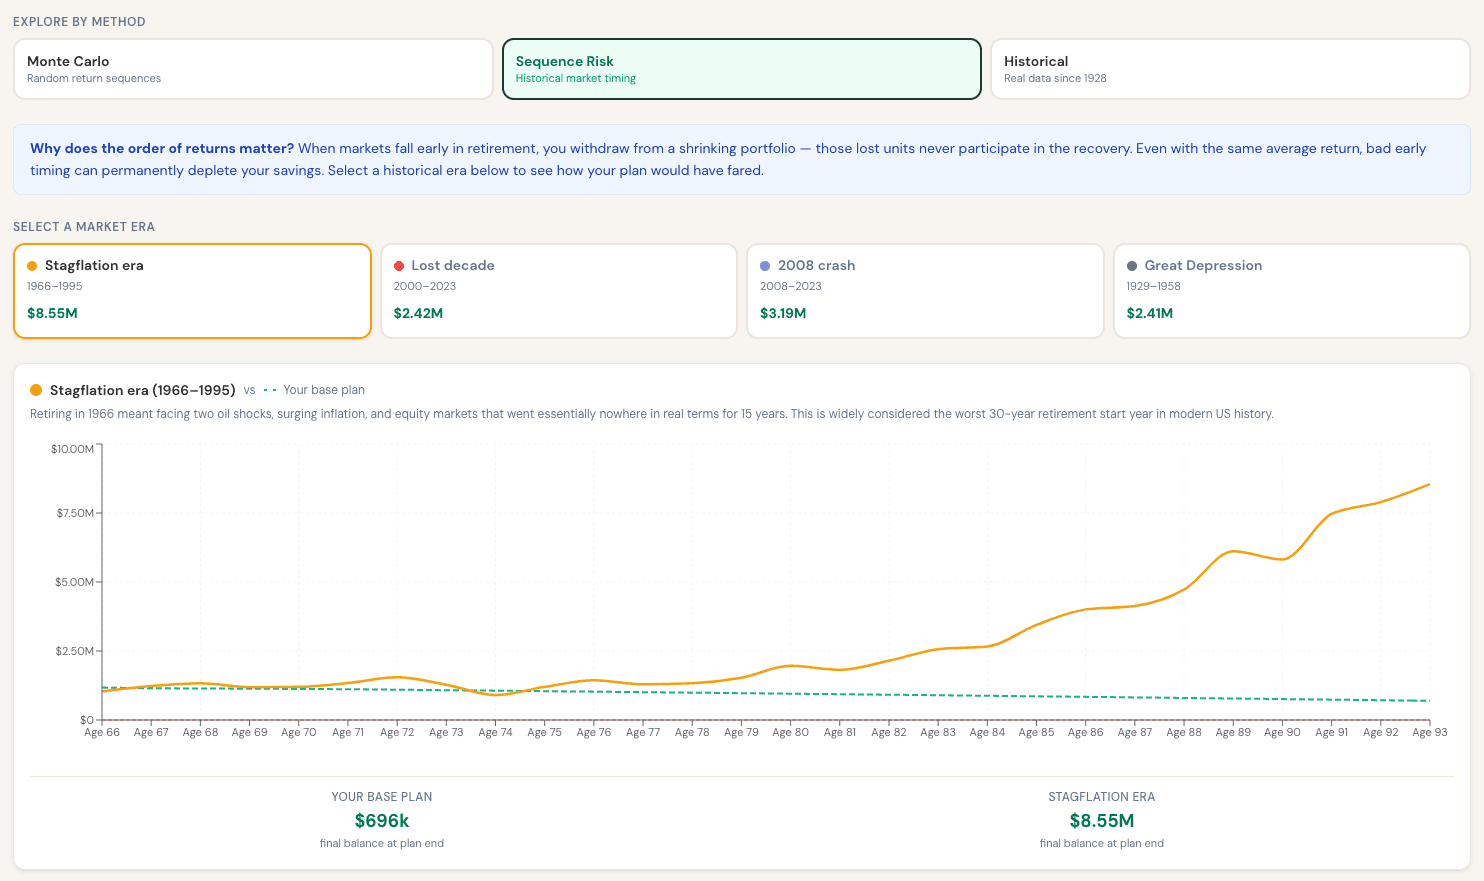Click the Age 66 axis label
The height and width of the screenshot is (881, 1484).
click(102, 733)
